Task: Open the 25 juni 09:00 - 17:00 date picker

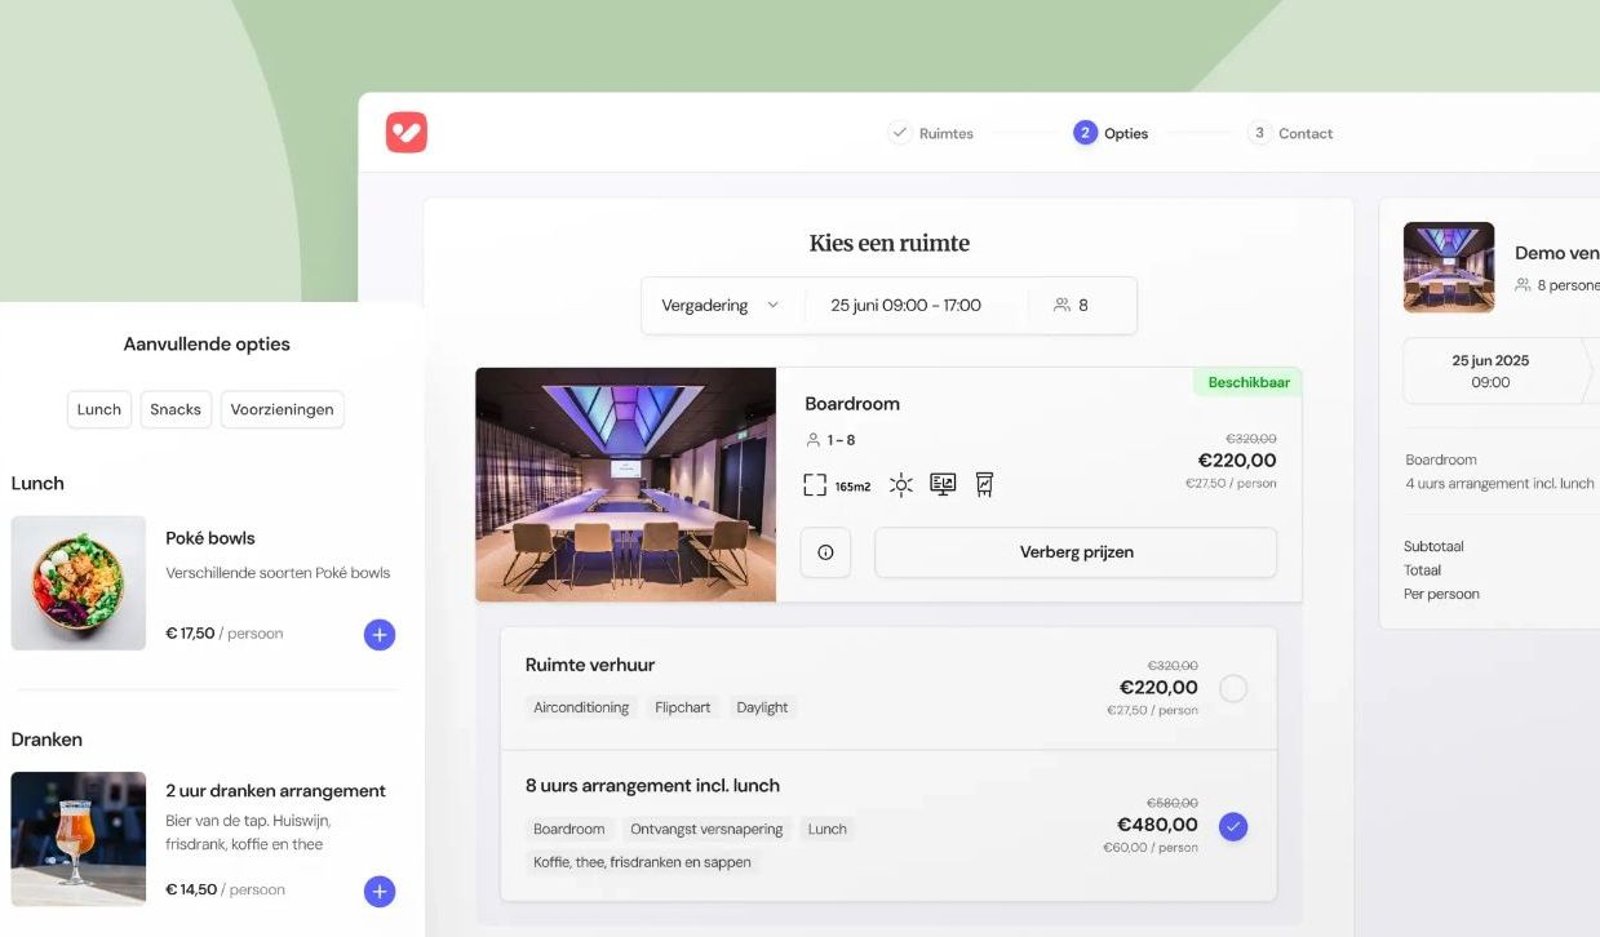Action: (906, 305)
